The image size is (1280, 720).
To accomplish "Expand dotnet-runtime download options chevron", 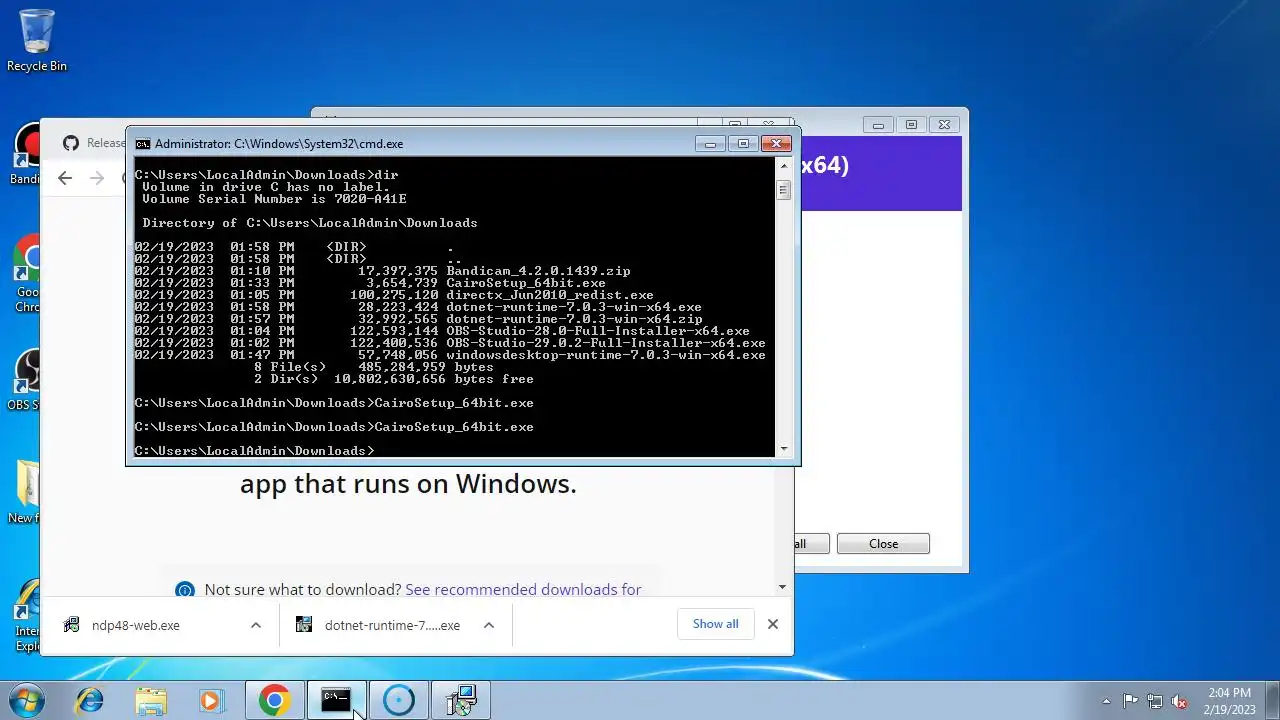I will (x=489, y=625).
